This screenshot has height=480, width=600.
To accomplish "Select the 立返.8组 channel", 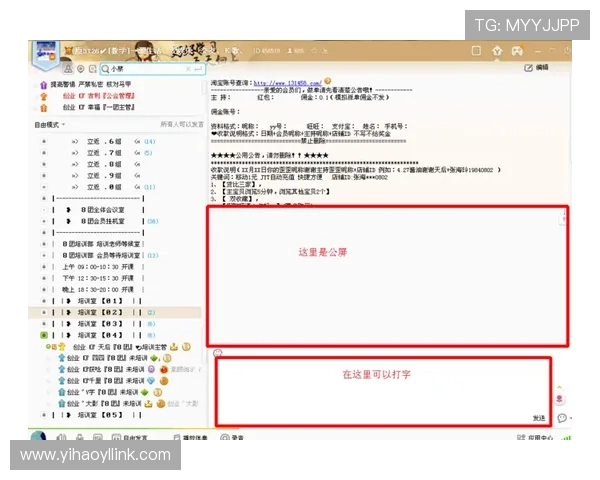I will [104, 164].
